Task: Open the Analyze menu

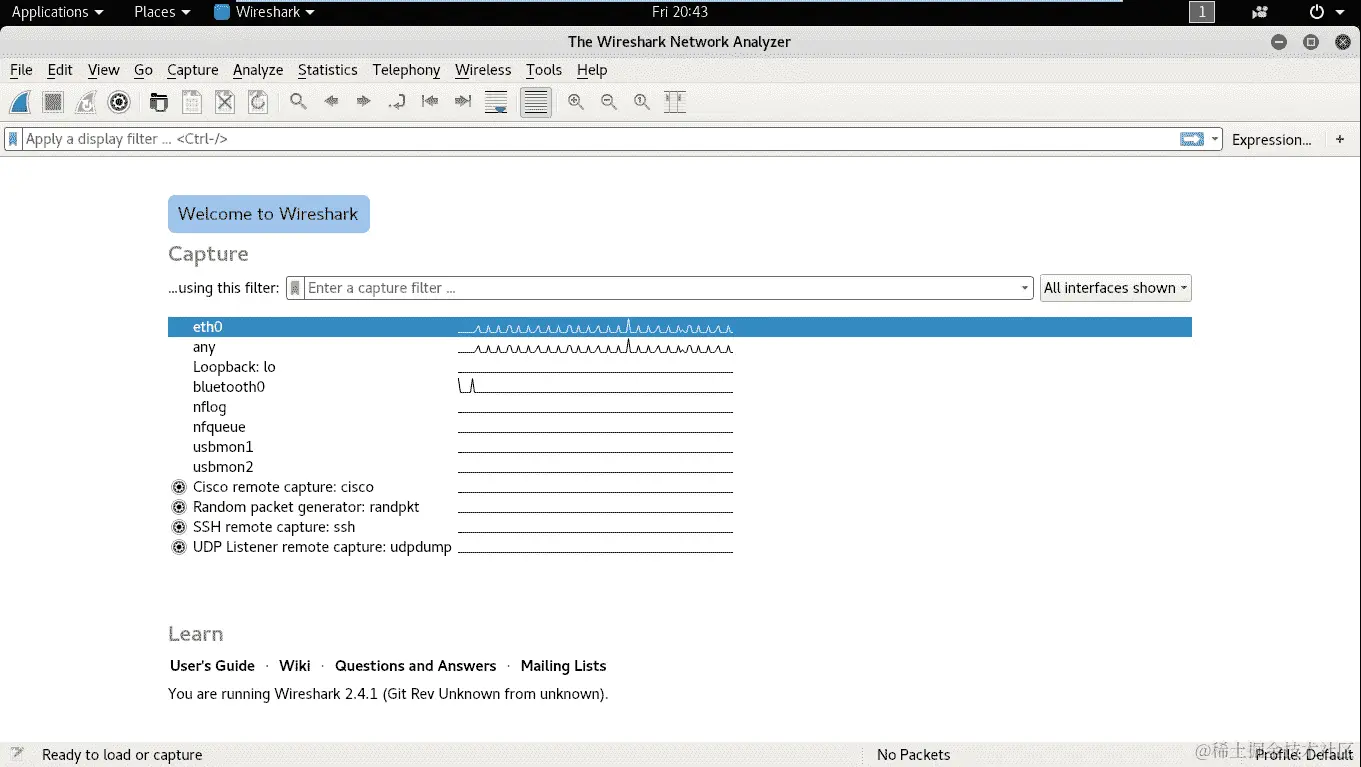Action: pos(258,70)
